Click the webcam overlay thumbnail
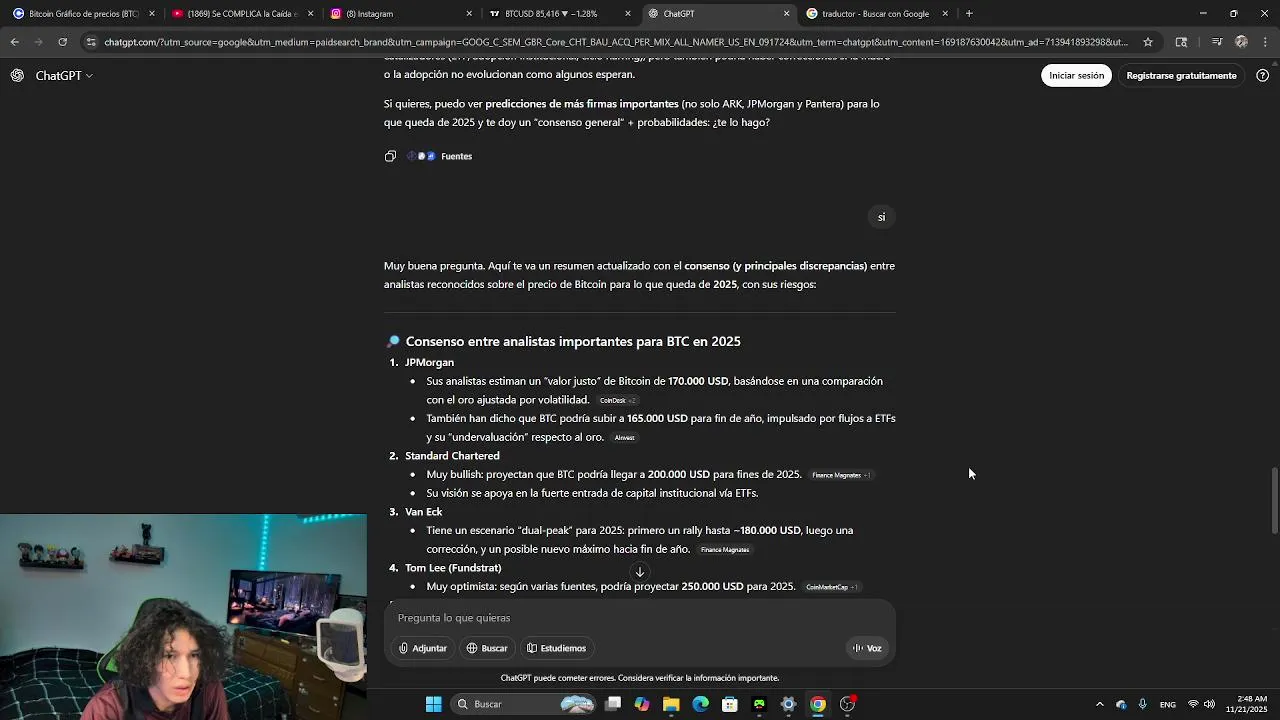Screen dimensions: 1280x720 point(183,616)
